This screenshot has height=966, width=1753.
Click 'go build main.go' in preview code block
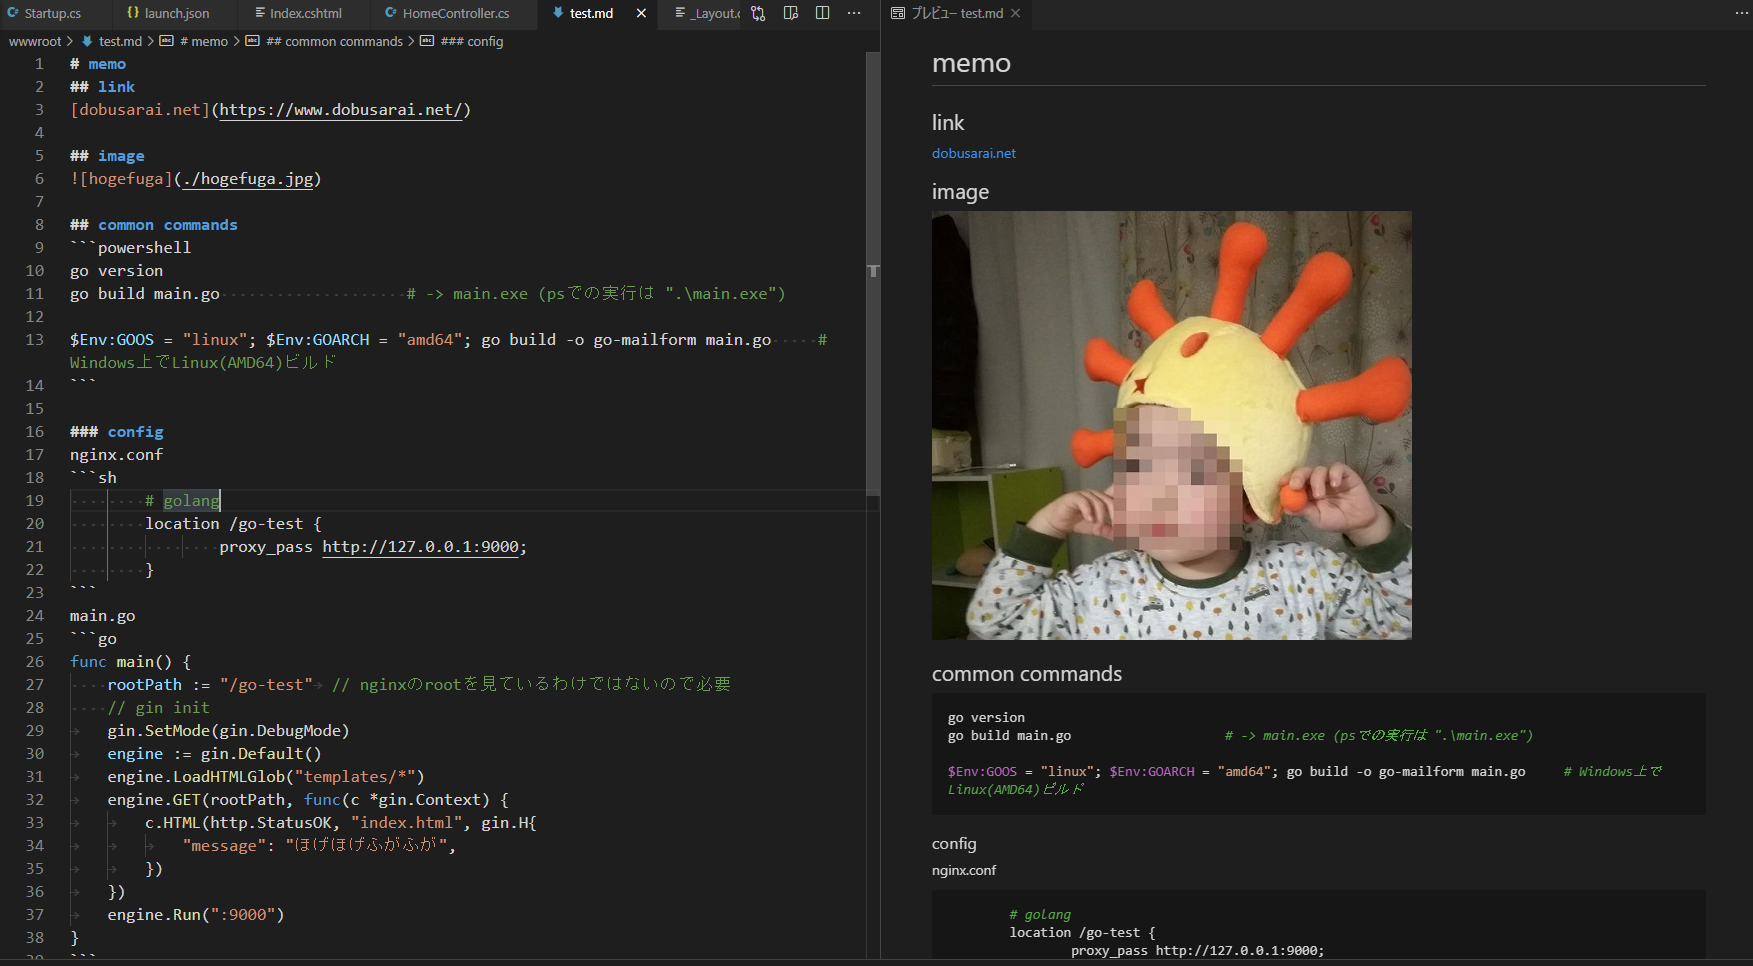click(1009, 736)
